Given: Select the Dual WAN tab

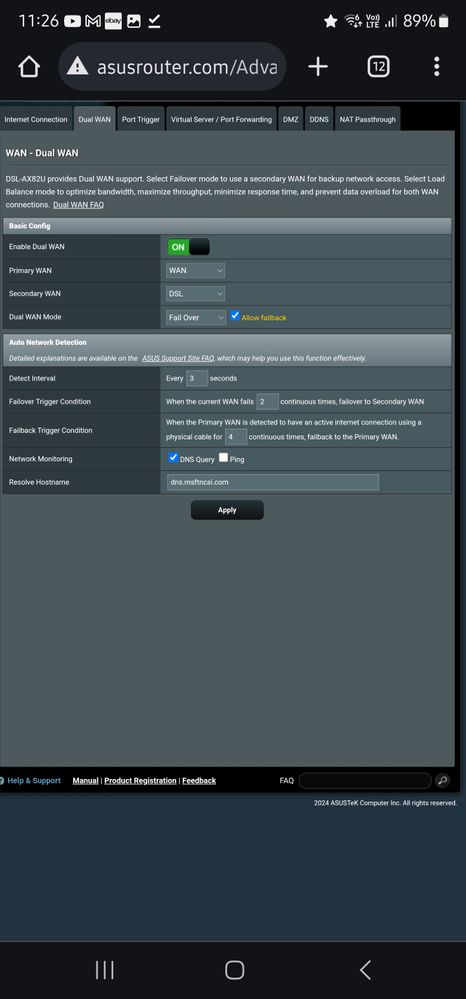Looking at the screenshot, I should coord(94,119).
